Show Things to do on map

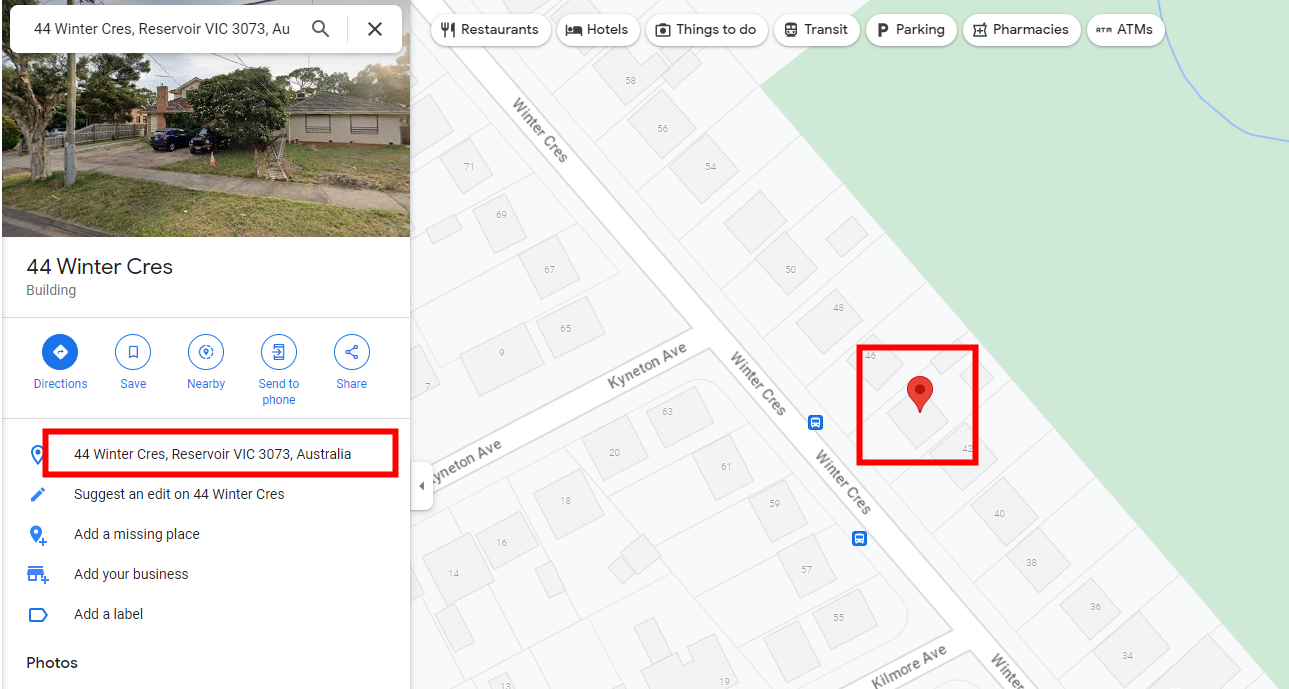pos(706,30)
